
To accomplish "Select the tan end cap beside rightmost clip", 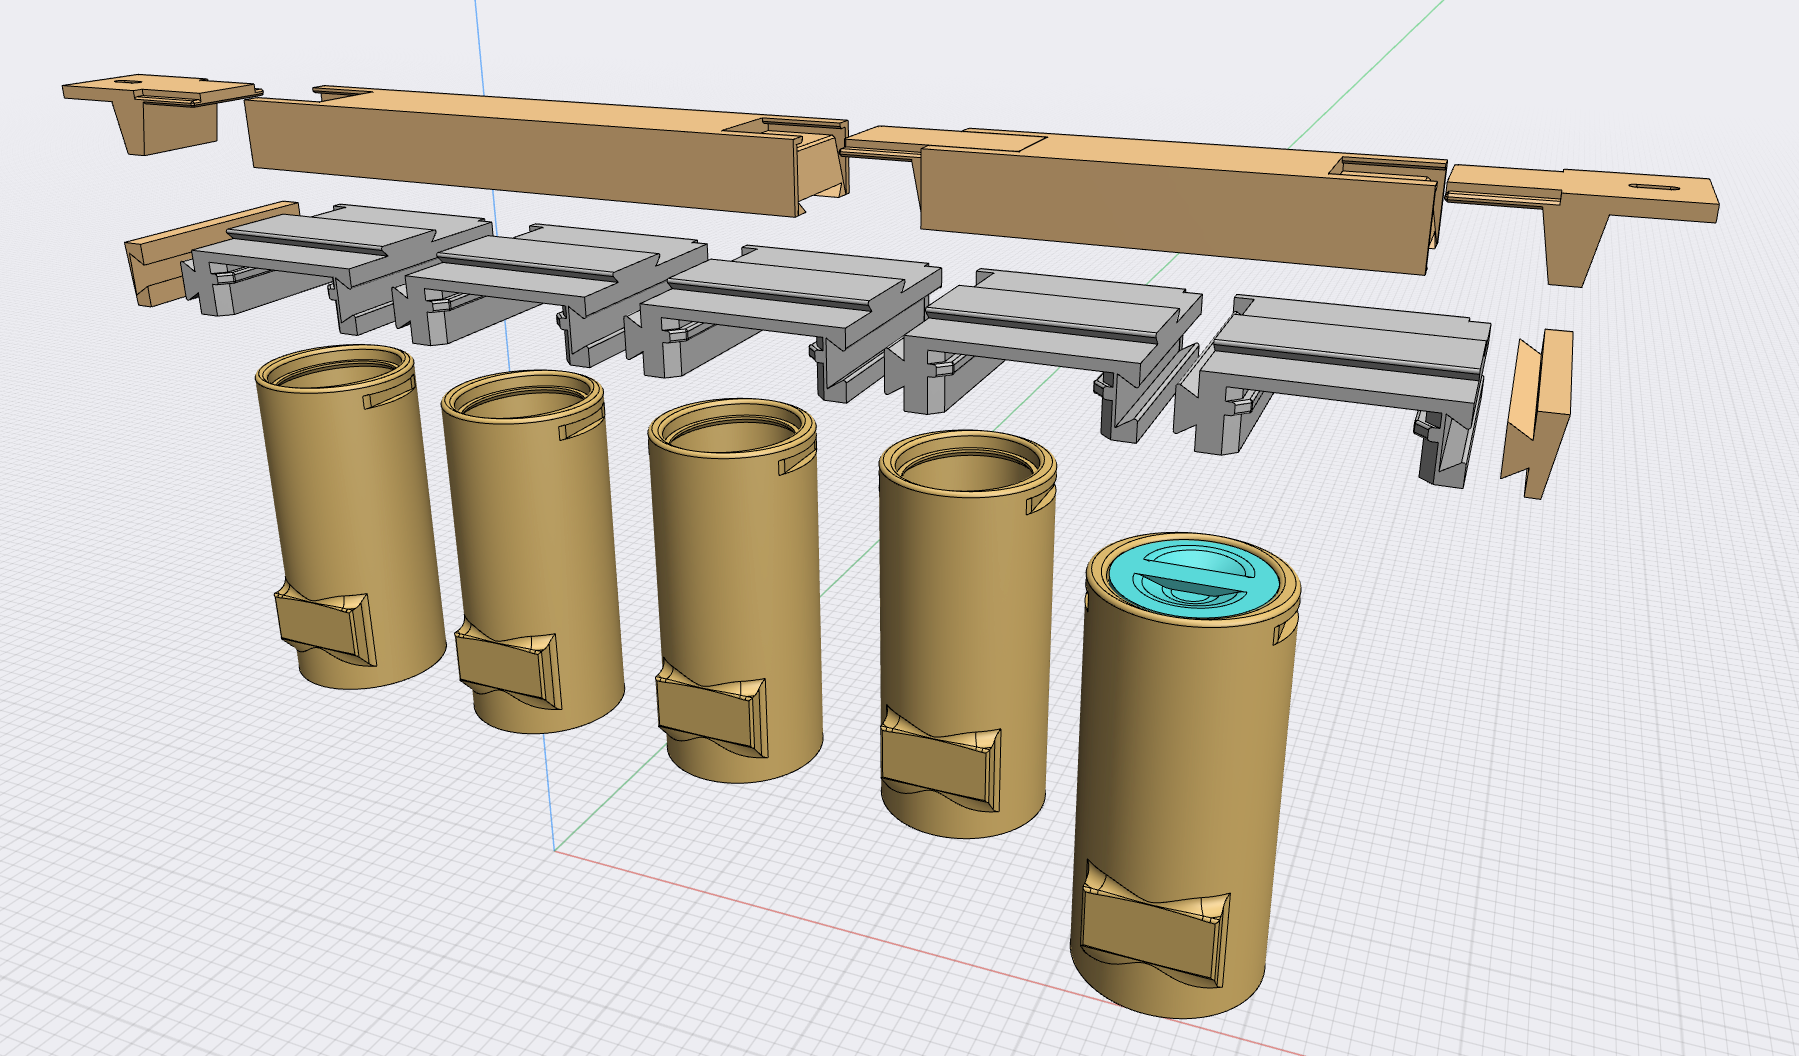I will point(1537,412).
